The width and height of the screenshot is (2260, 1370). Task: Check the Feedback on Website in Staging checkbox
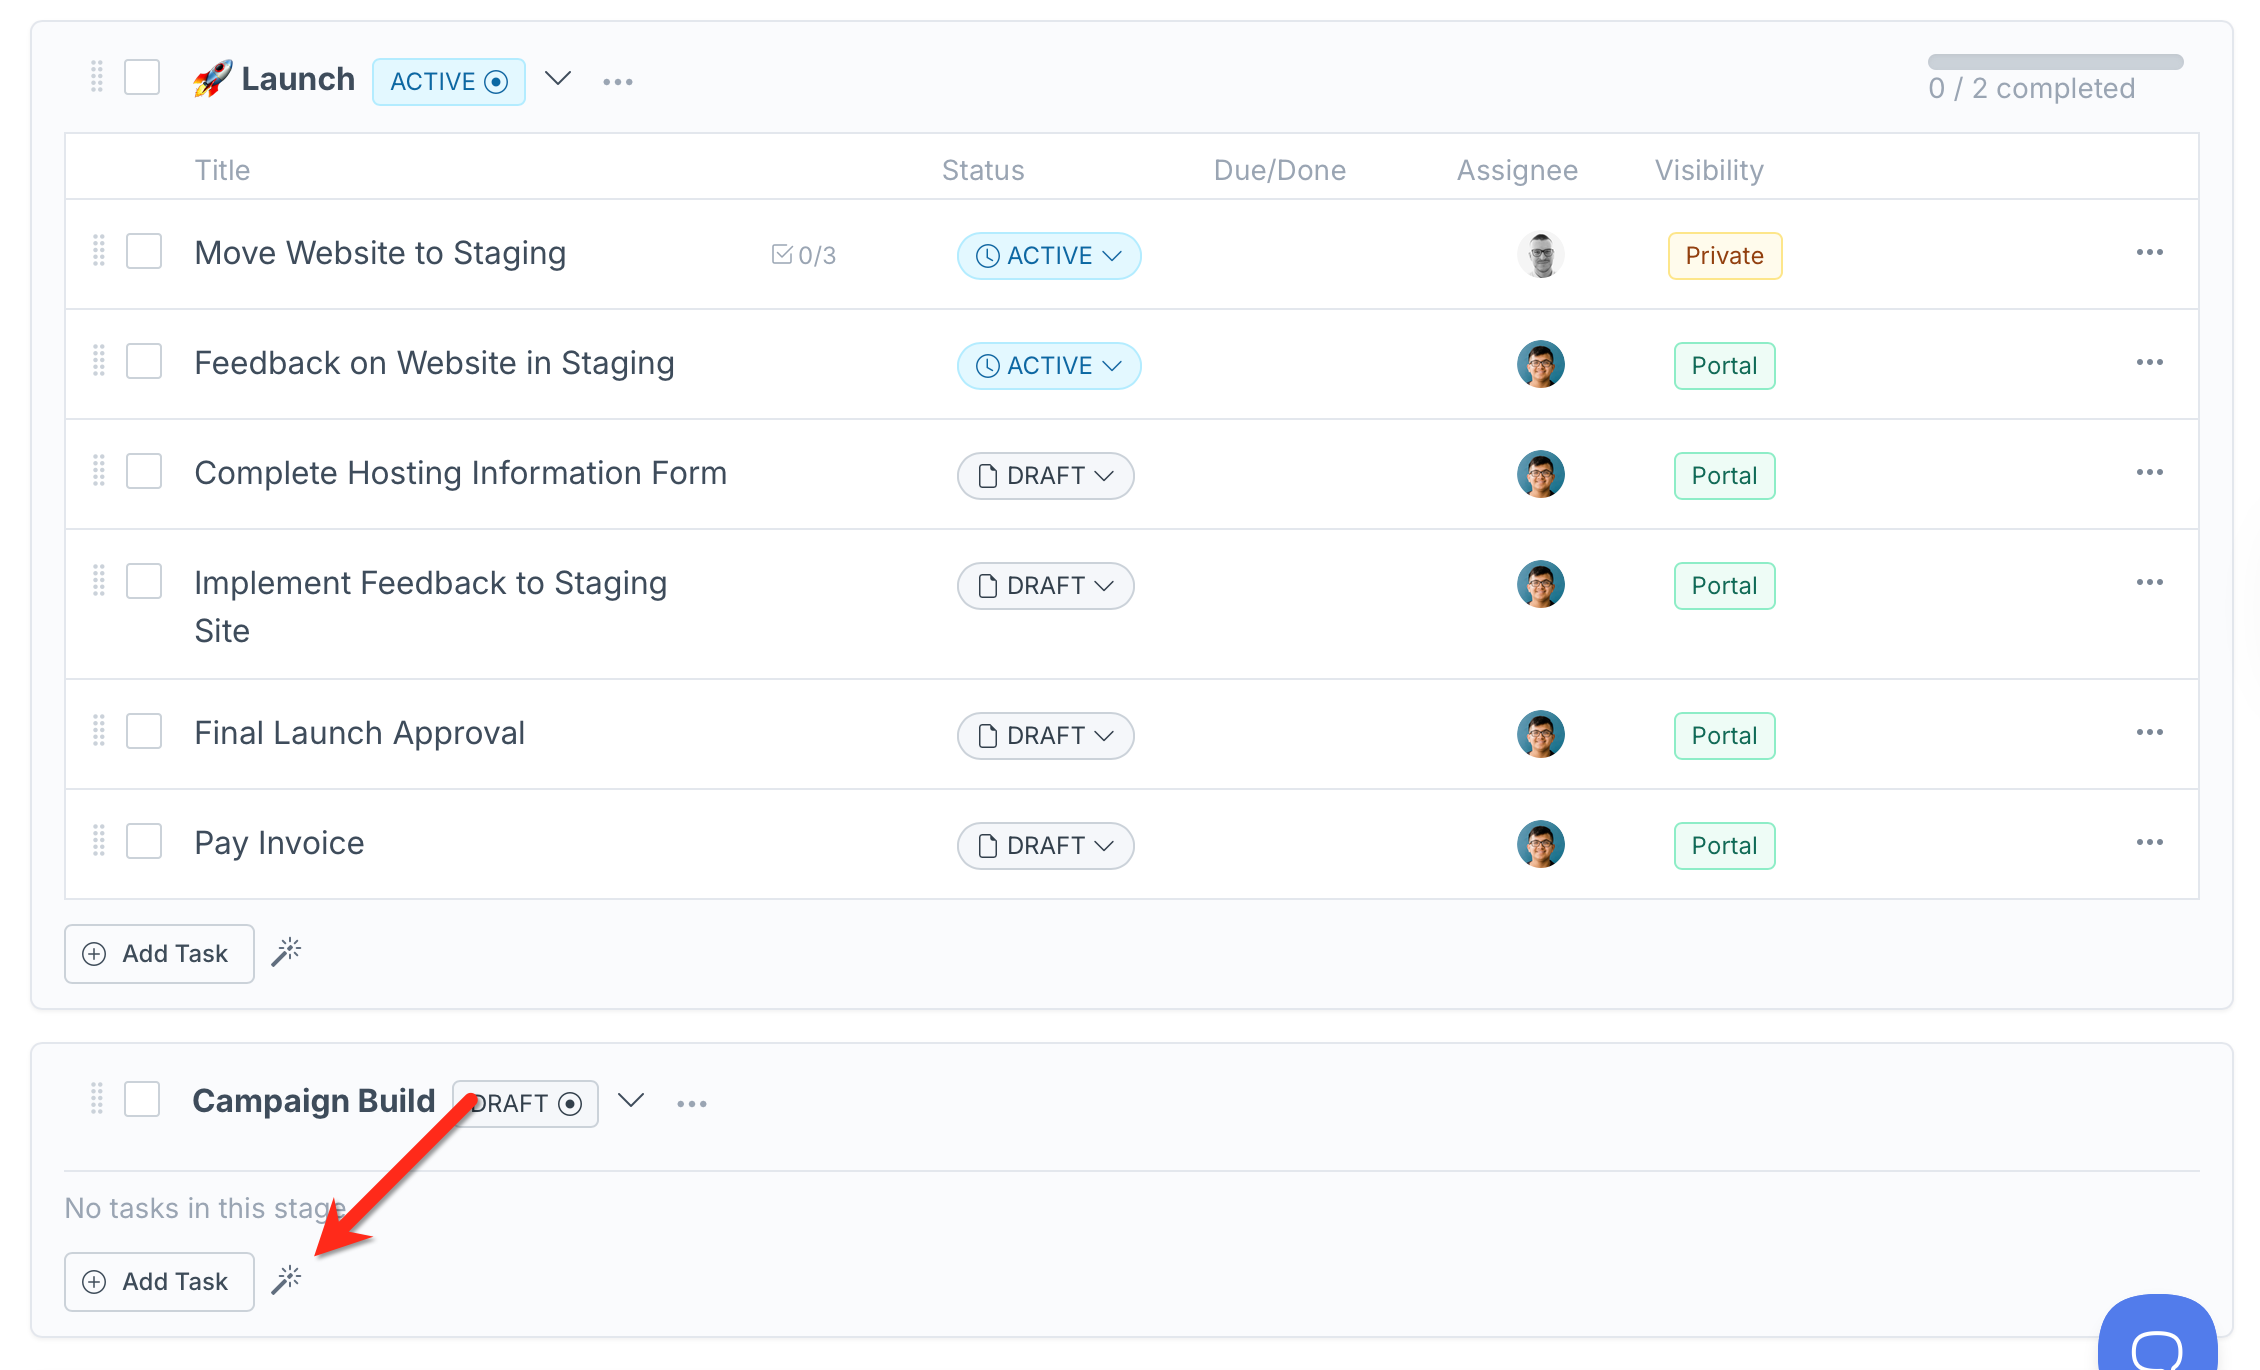click(x=144, y=361)
